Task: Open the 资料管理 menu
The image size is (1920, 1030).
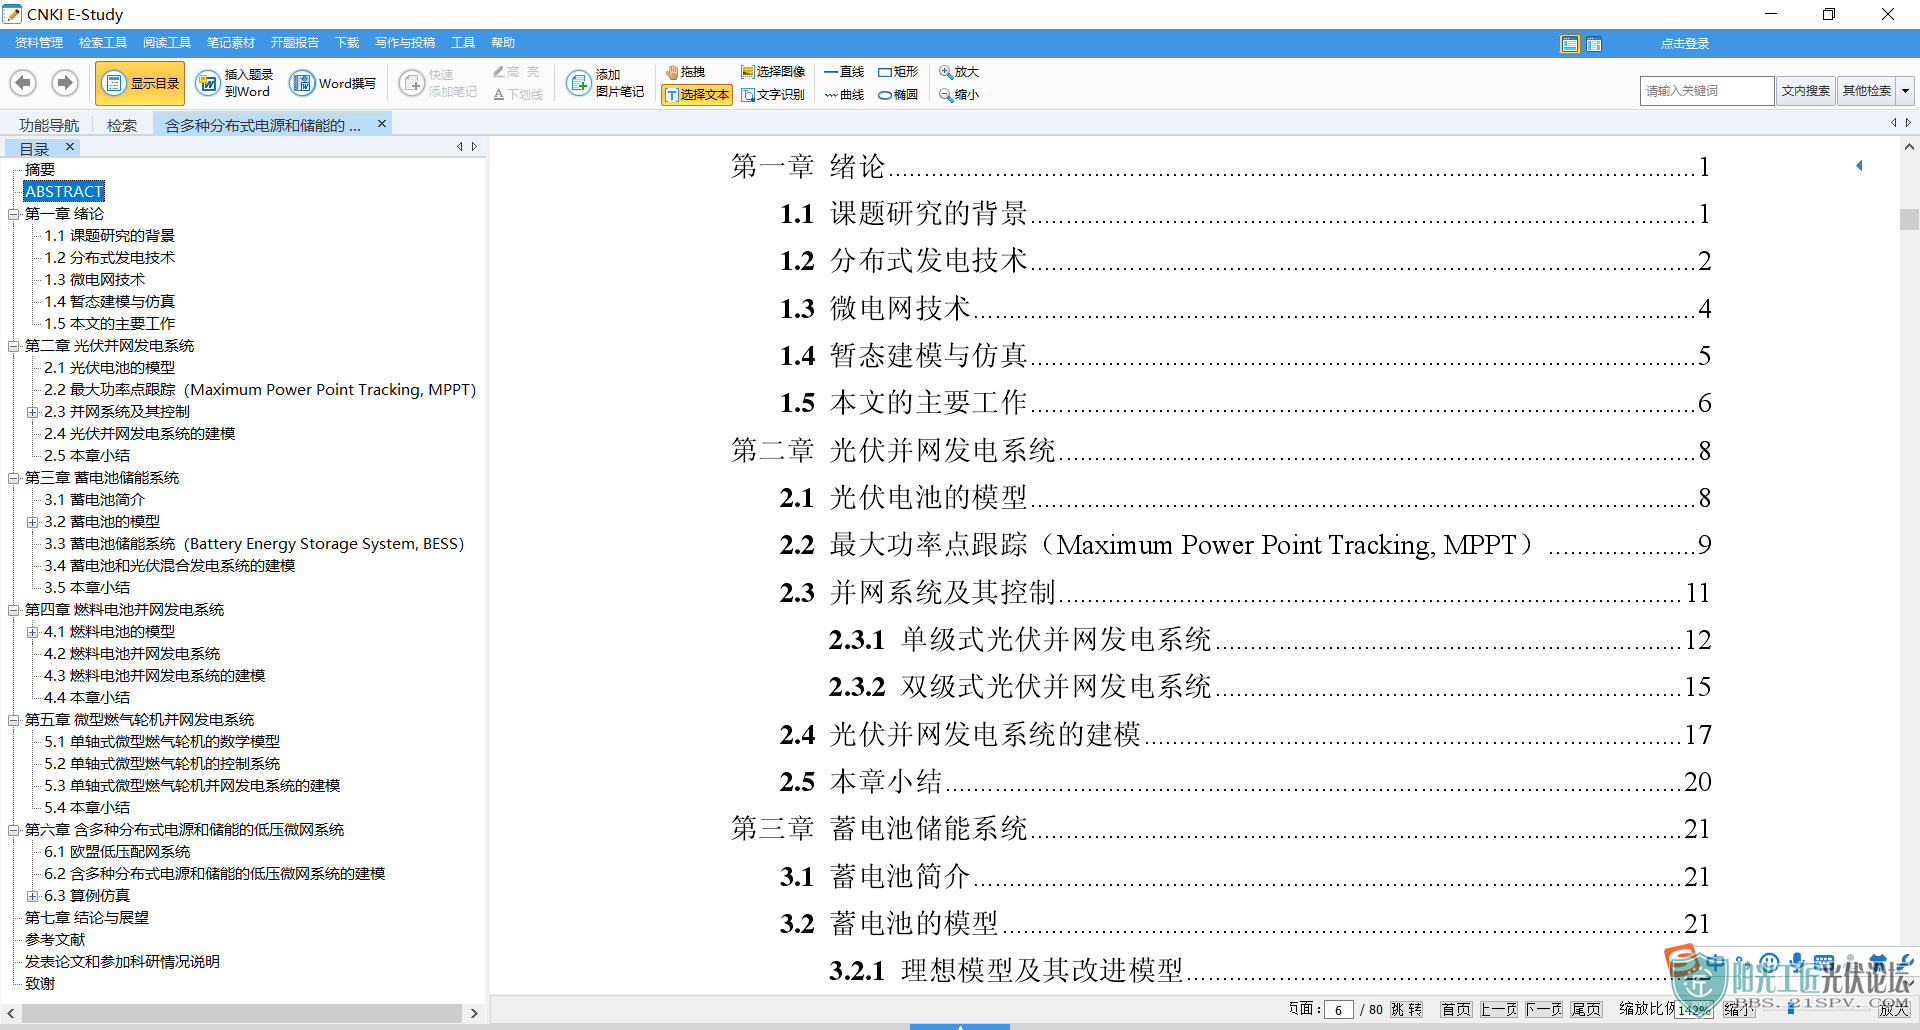Action: 39,43
